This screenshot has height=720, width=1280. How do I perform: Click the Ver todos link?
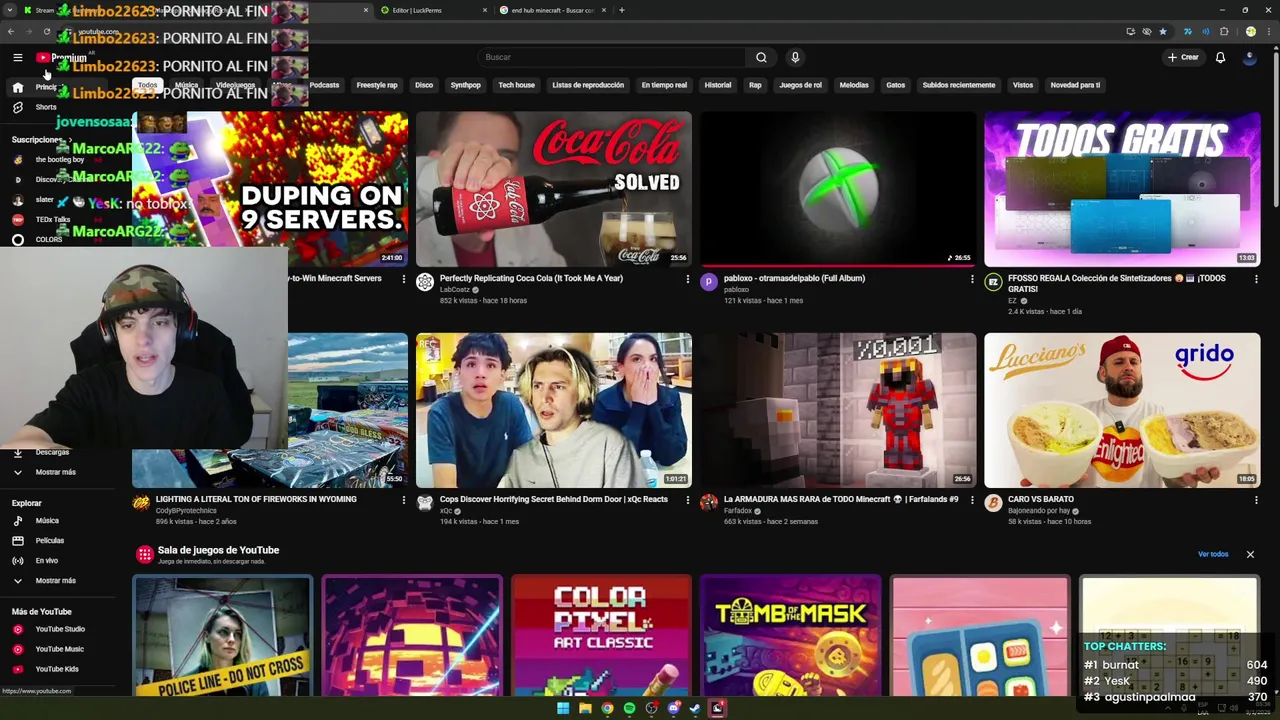[x=1213, y=554]
